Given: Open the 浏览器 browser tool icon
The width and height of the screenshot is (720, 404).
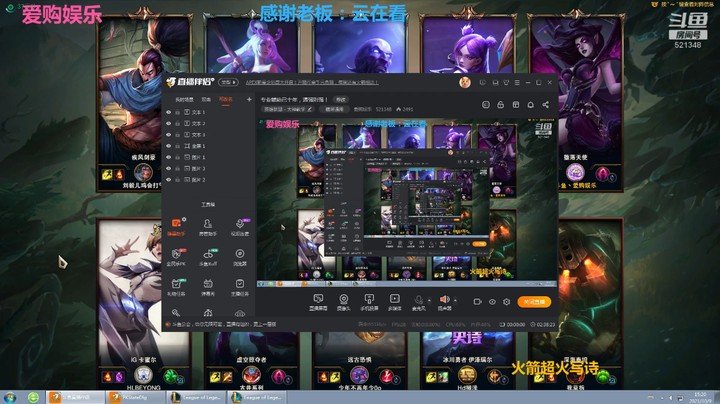Looking at the screenshot, I should pos(240,254).
